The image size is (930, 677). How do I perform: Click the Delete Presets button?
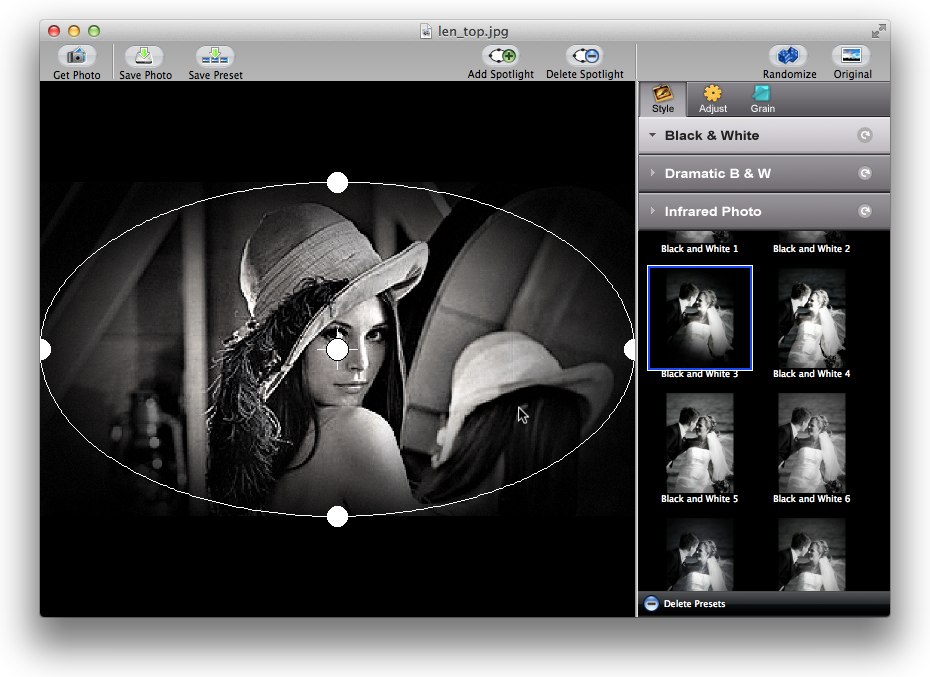[x=685, y=603]
